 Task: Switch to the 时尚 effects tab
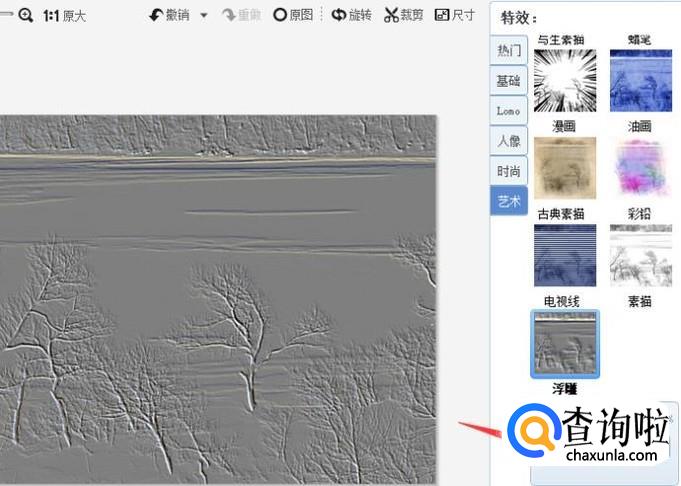(509, 171)
